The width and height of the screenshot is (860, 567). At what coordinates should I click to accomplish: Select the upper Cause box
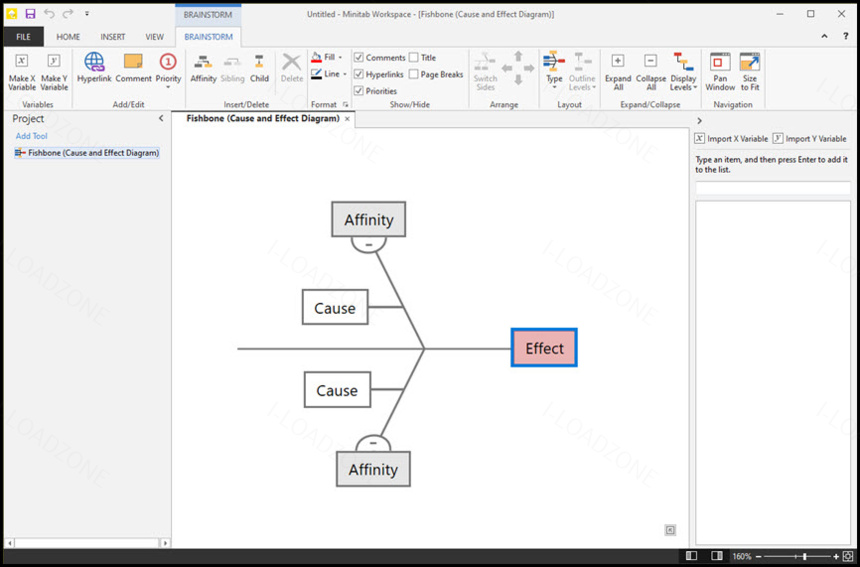pyautogui.click(x=335, y=308)
